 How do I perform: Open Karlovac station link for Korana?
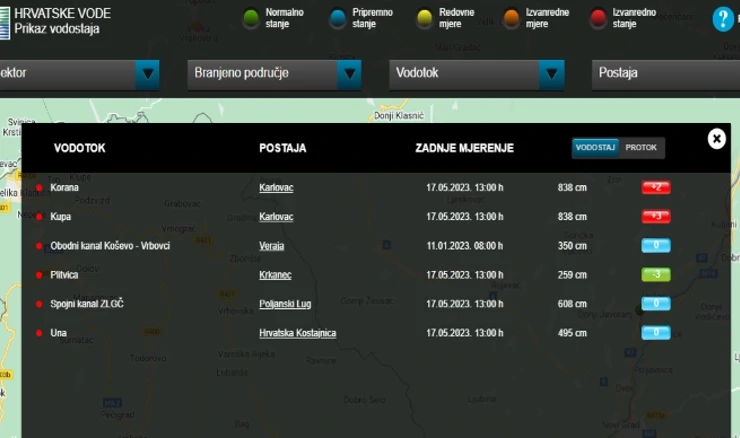[x=276, y=187]
